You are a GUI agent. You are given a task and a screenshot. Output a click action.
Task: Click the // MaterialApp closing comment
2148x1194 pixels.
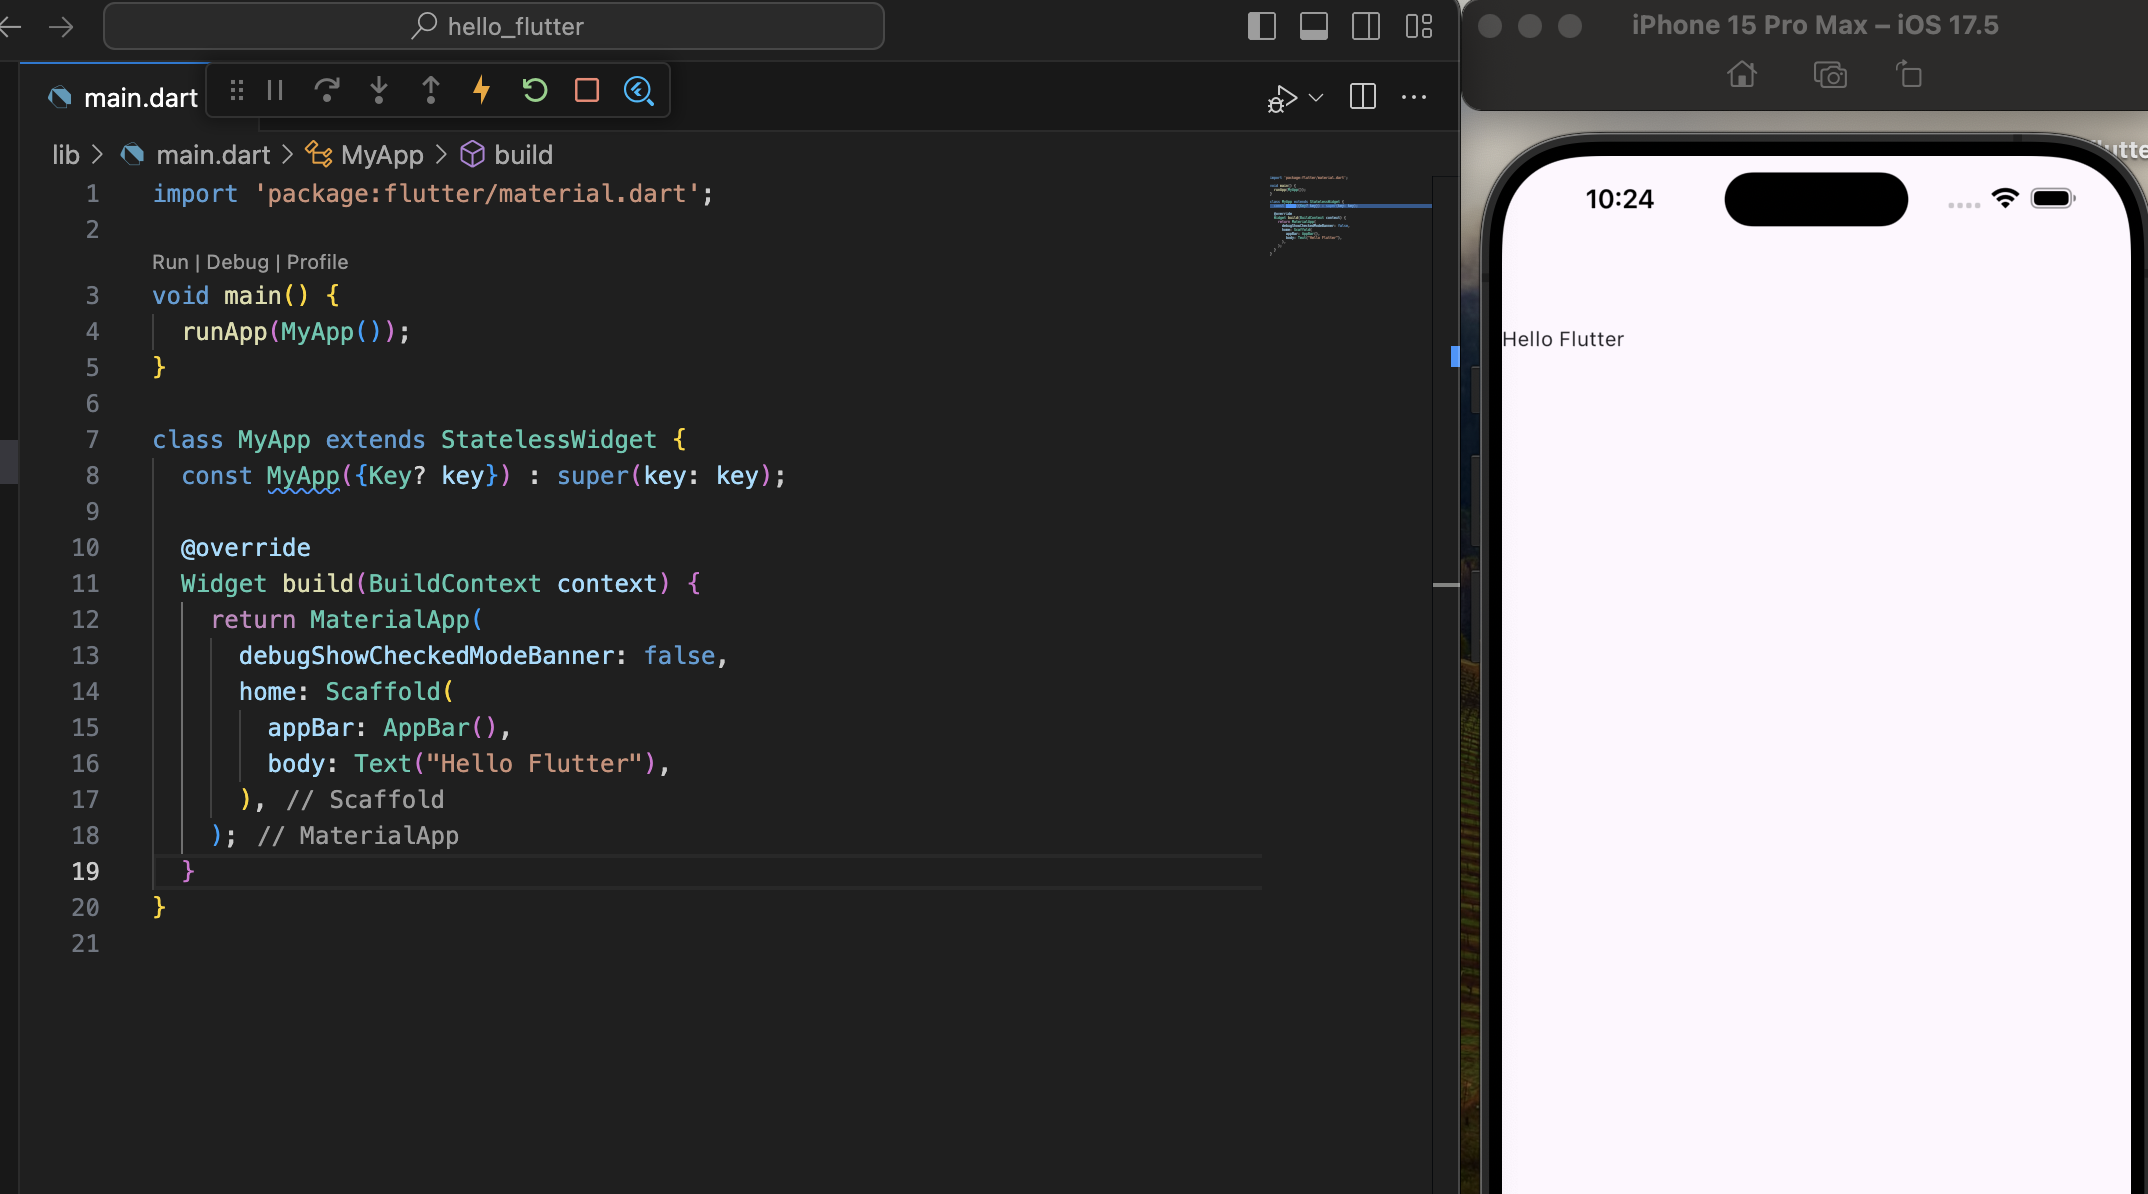358,836
